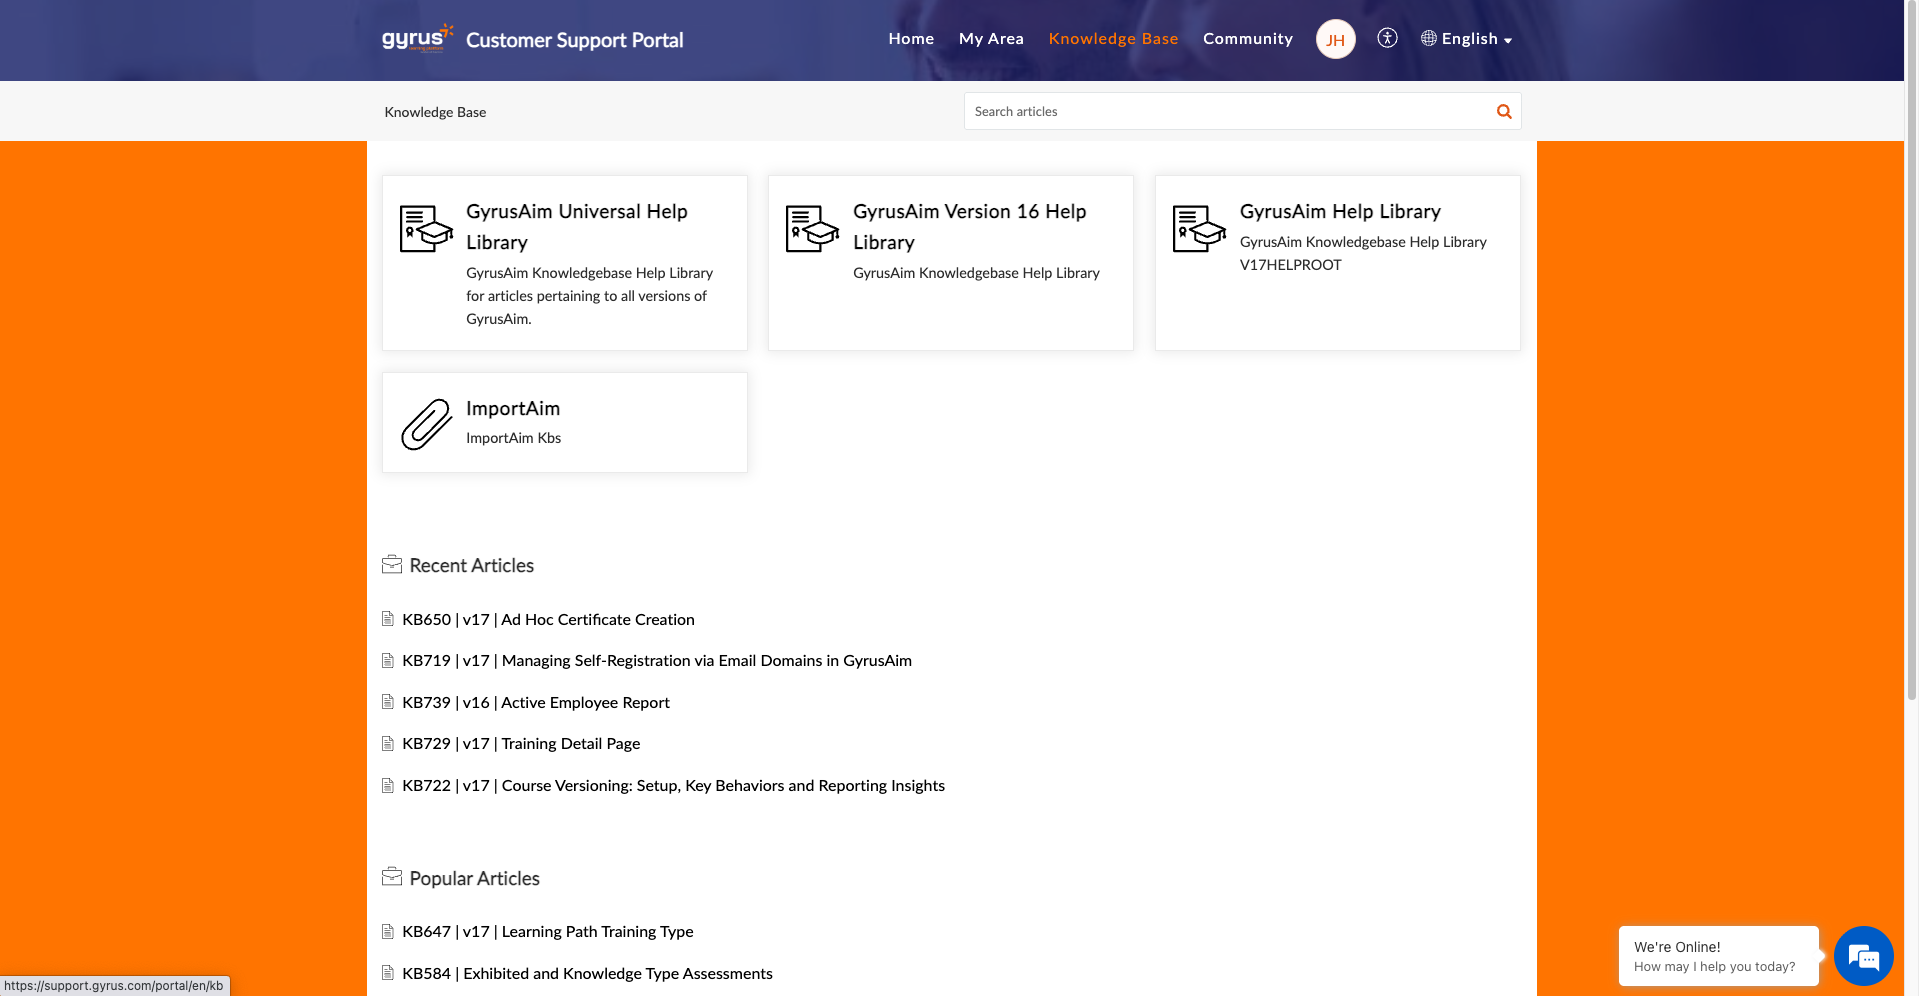The height and width of the screenshot is (996, 1919).
Task: Switch to the Community section
Action: point(1247,39)
